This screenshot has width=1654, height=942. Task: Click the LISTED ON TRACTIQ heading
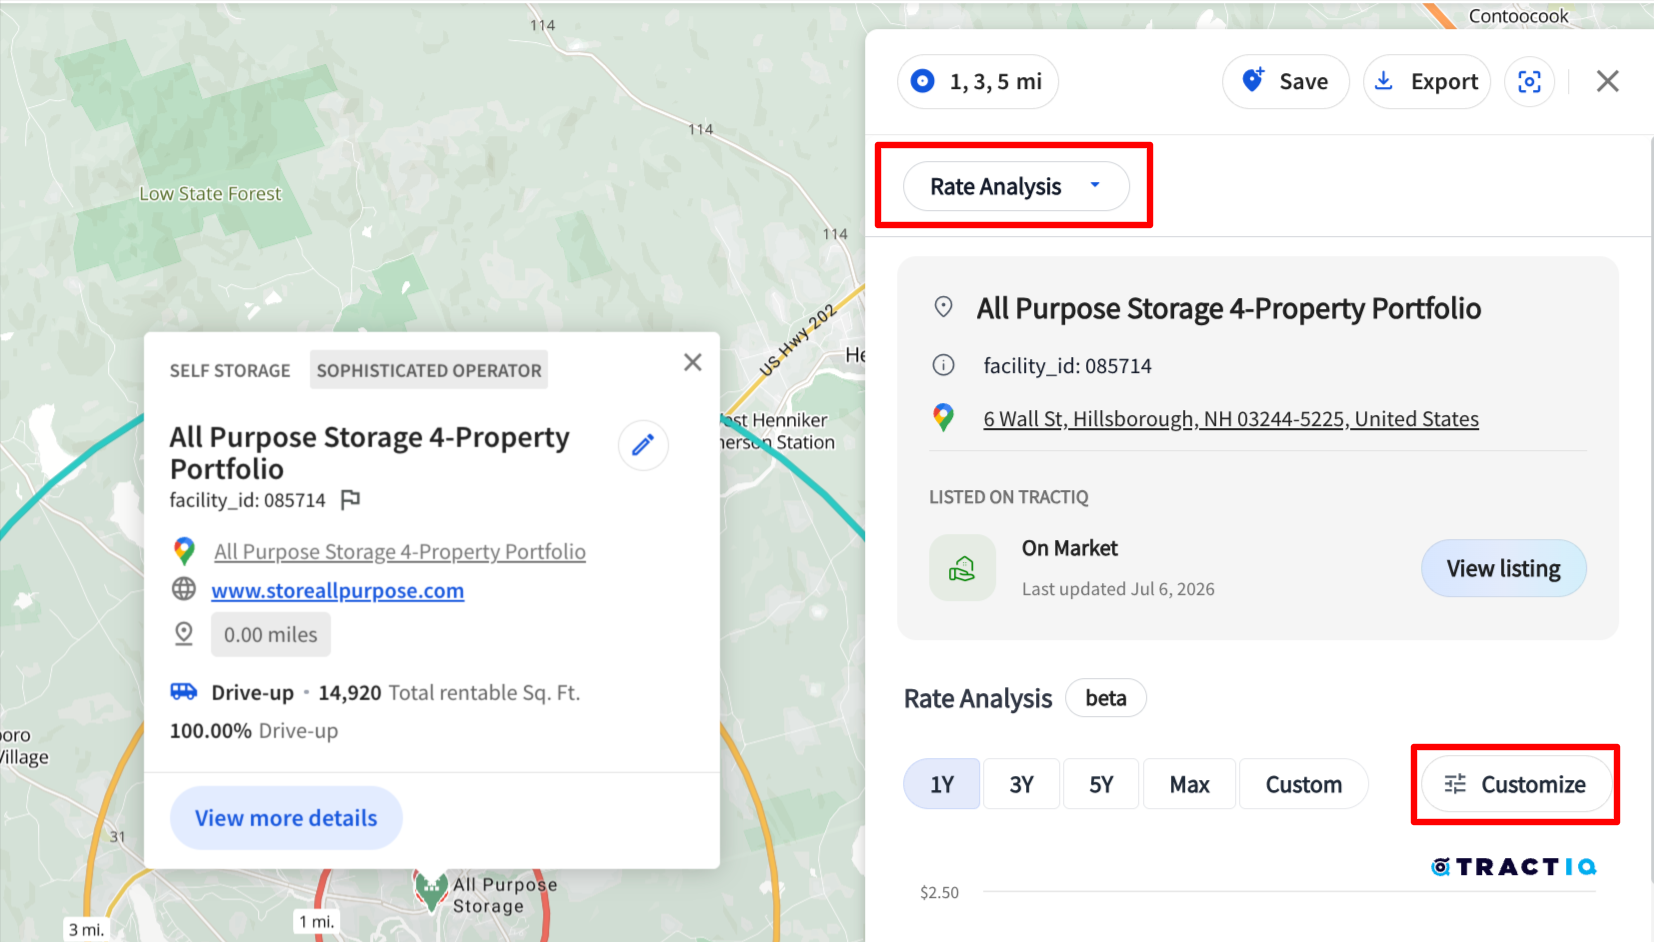[1008, 498]
